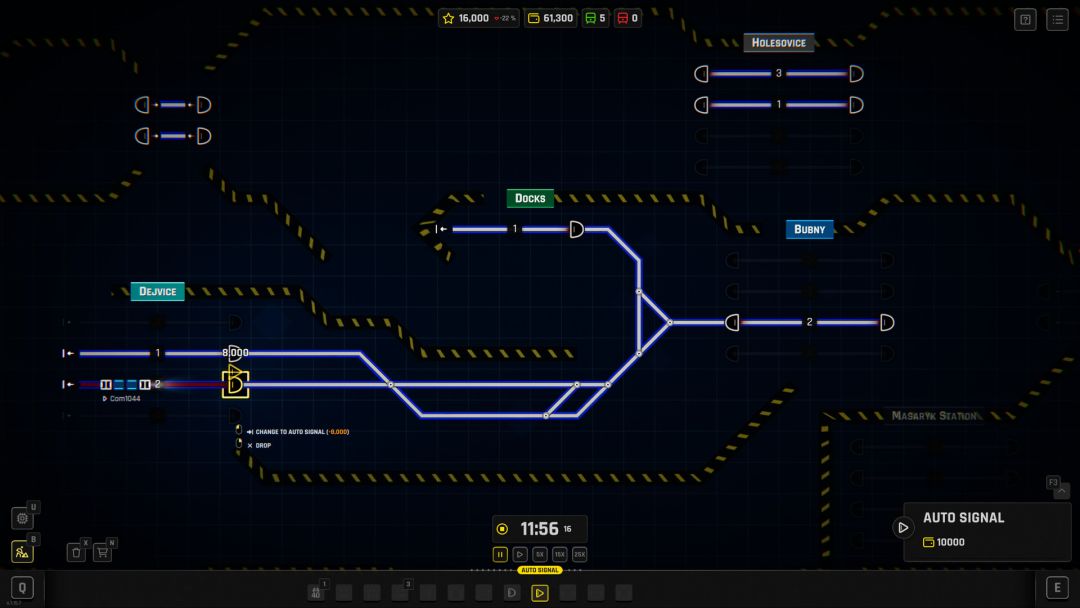Open the upgrades chip icon panel
This screenshot has height=608, width=1080.
pyautogui.click(x=22, y=518)
